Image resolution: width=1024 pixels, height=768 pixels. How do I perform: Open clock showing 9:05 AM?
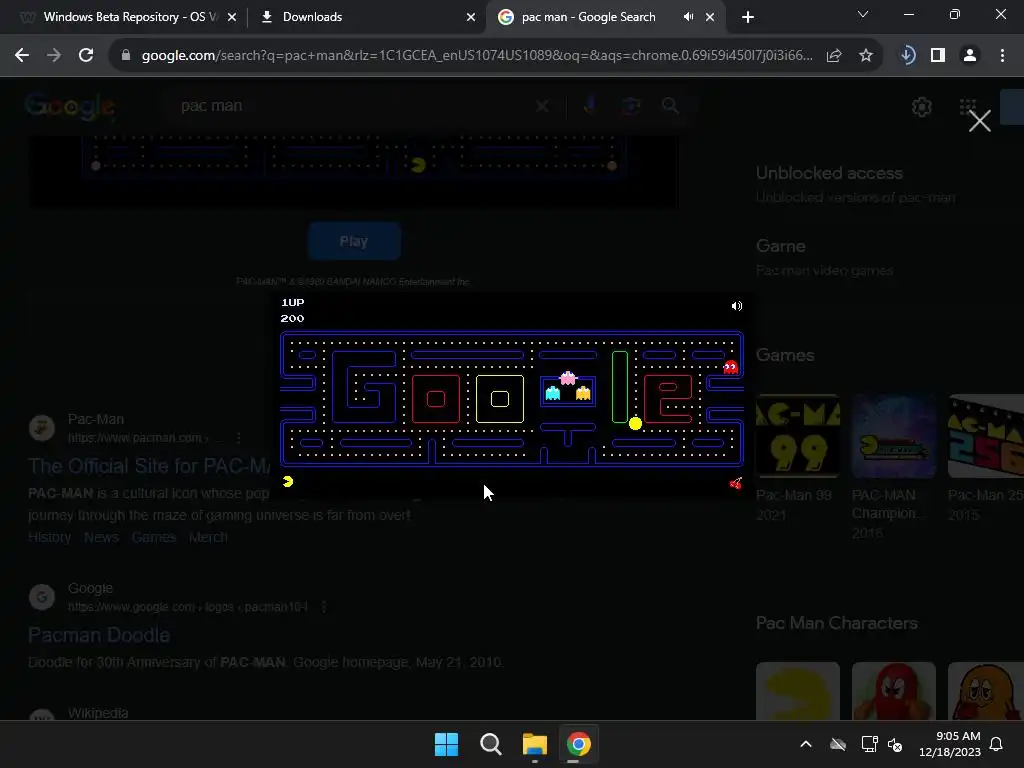(950, 744)
